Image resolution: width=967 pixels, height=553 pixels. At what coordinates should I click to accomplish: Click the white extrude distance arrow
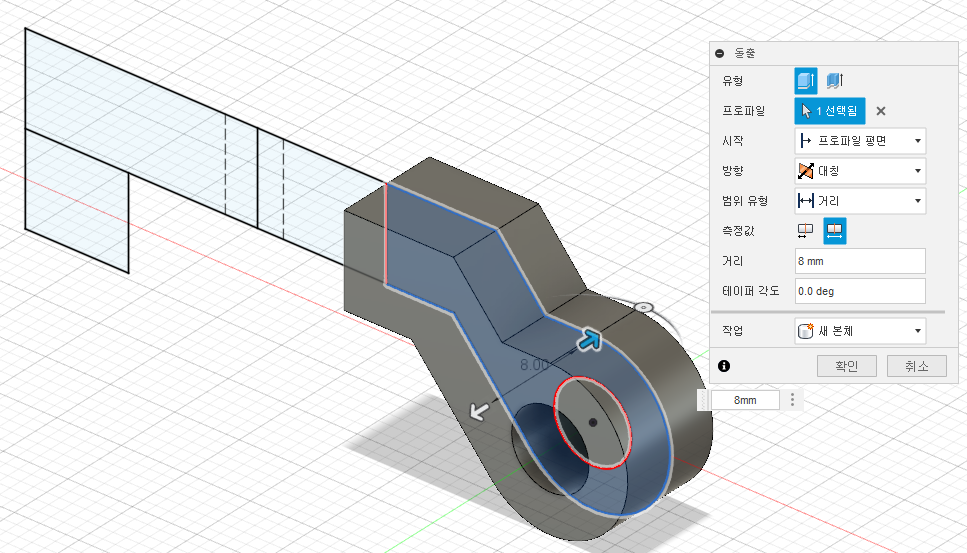coord(479,411)
